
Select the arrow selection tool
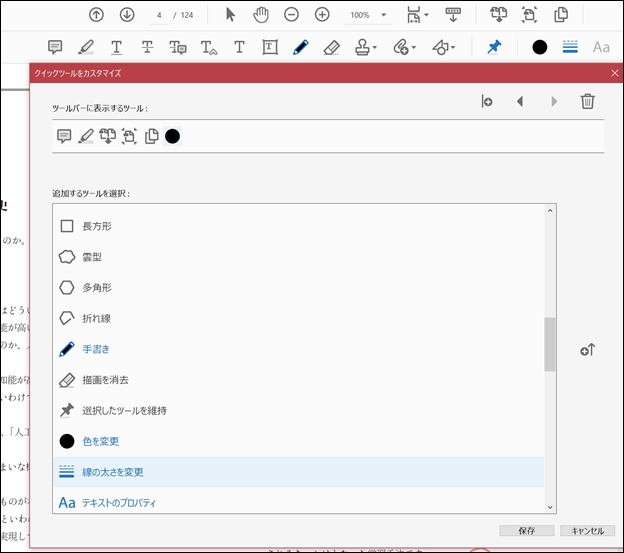pos(230,15)
